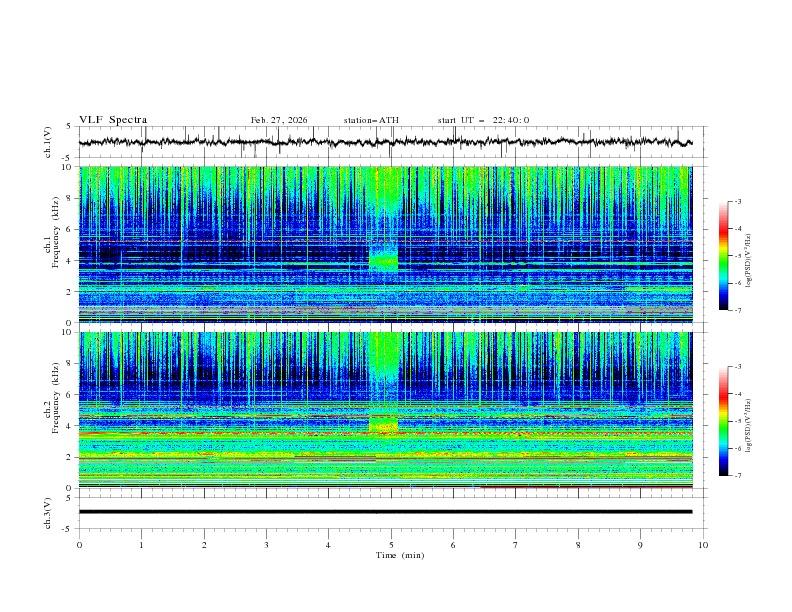Click the ch.1(V) axis label
The width and height of the screenshot is (792, 612).
(x=48, y=142)
